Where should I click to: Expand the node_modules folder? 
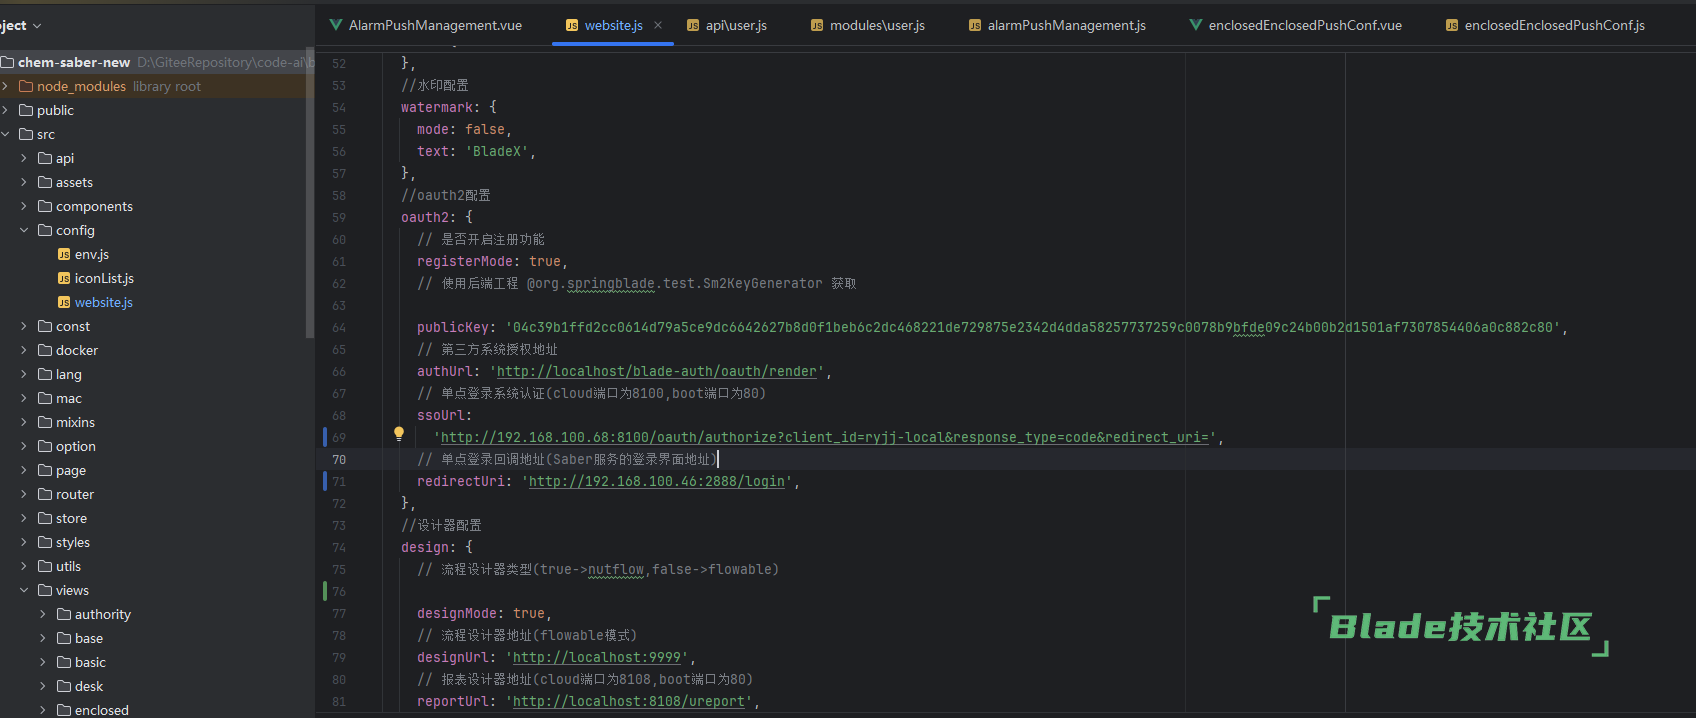coord(5,86)
